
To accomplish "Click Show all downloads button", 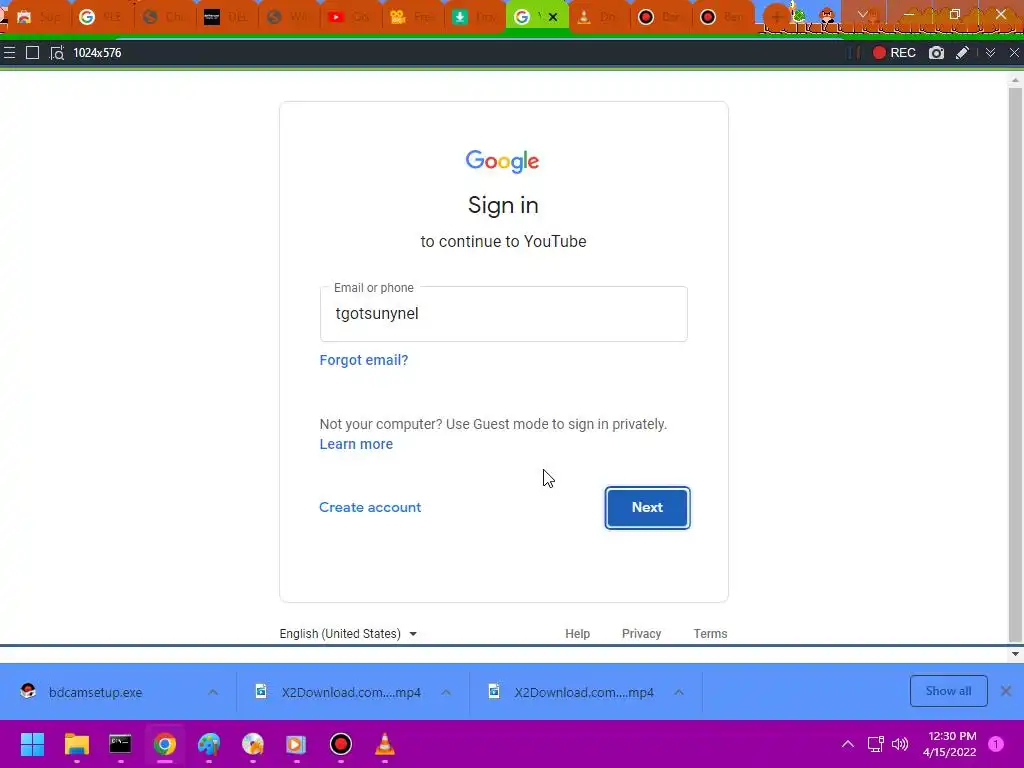I will click(x=948, y=691).
